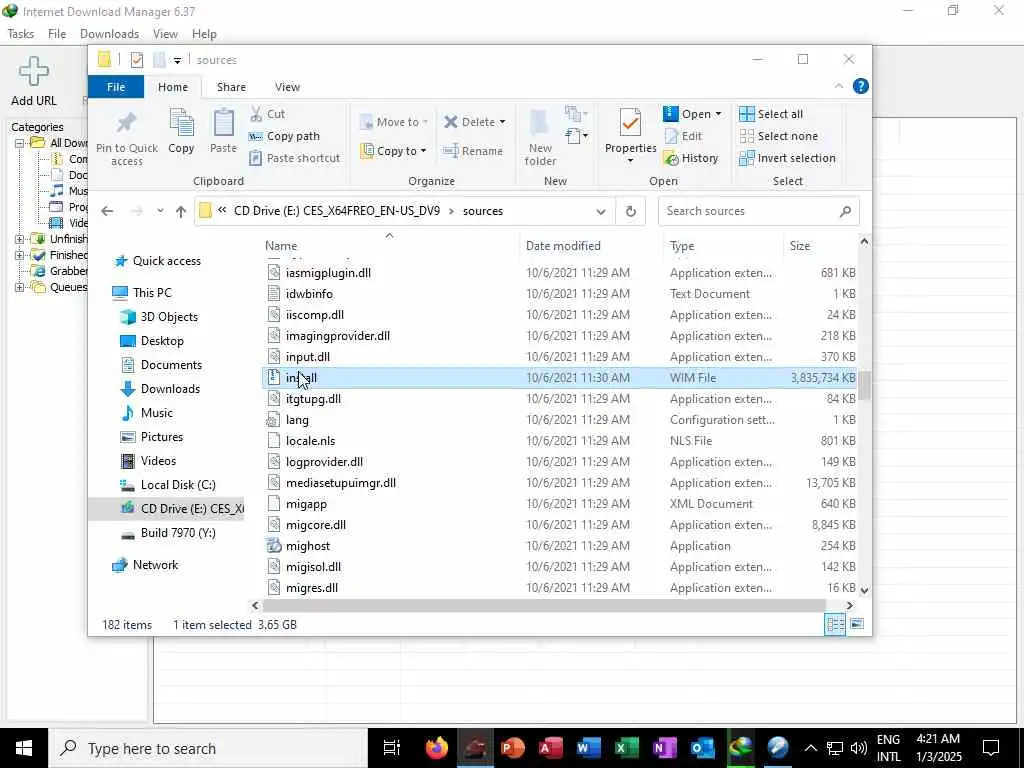The width and height of the screenshot is (1024, 768).
Task: Open Explorer Help question mark icon
Action: [x=861, y=86]
